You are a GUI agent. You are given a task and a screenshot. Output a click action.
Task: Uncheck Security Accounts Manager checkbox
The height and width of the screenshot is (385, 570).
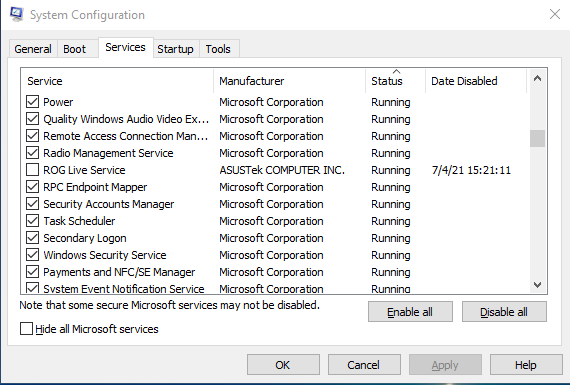click(x=32, y=204)
